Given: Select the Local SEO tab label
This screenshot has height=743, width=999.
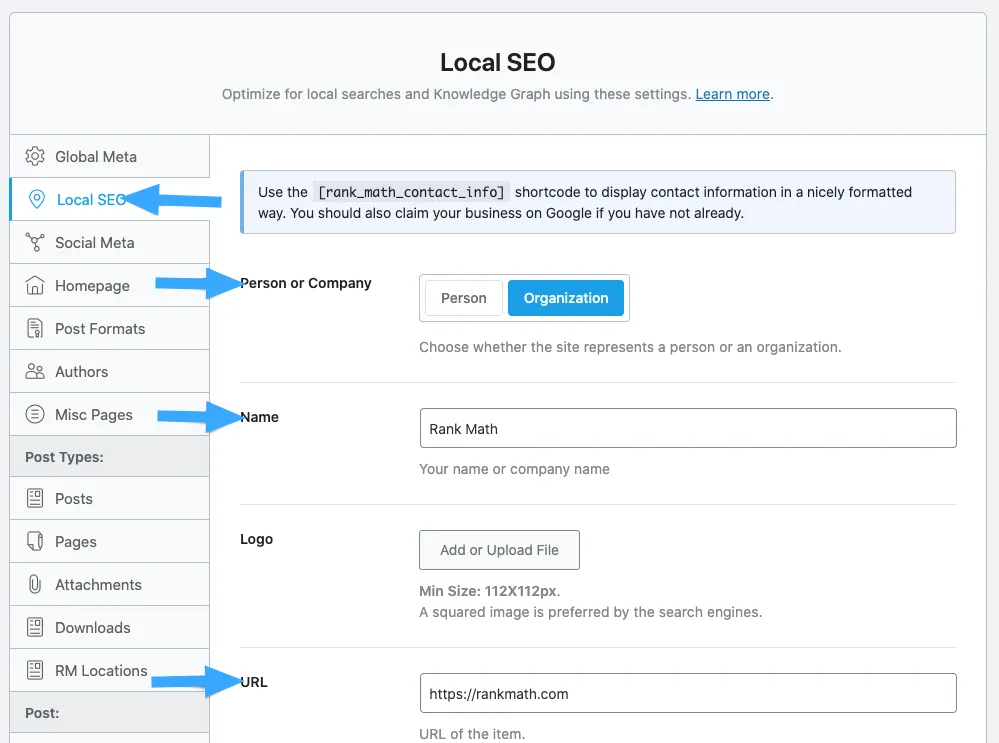Looking at the screenshot, I should pyautogui.click(x=90, y=199).
